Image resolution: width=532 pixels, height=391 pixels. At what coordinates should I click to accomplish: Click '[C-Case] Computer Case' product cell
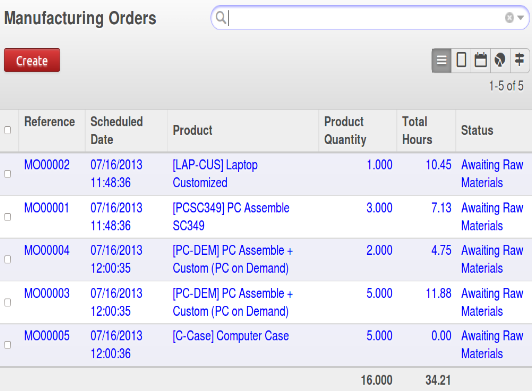coord(231,336)
